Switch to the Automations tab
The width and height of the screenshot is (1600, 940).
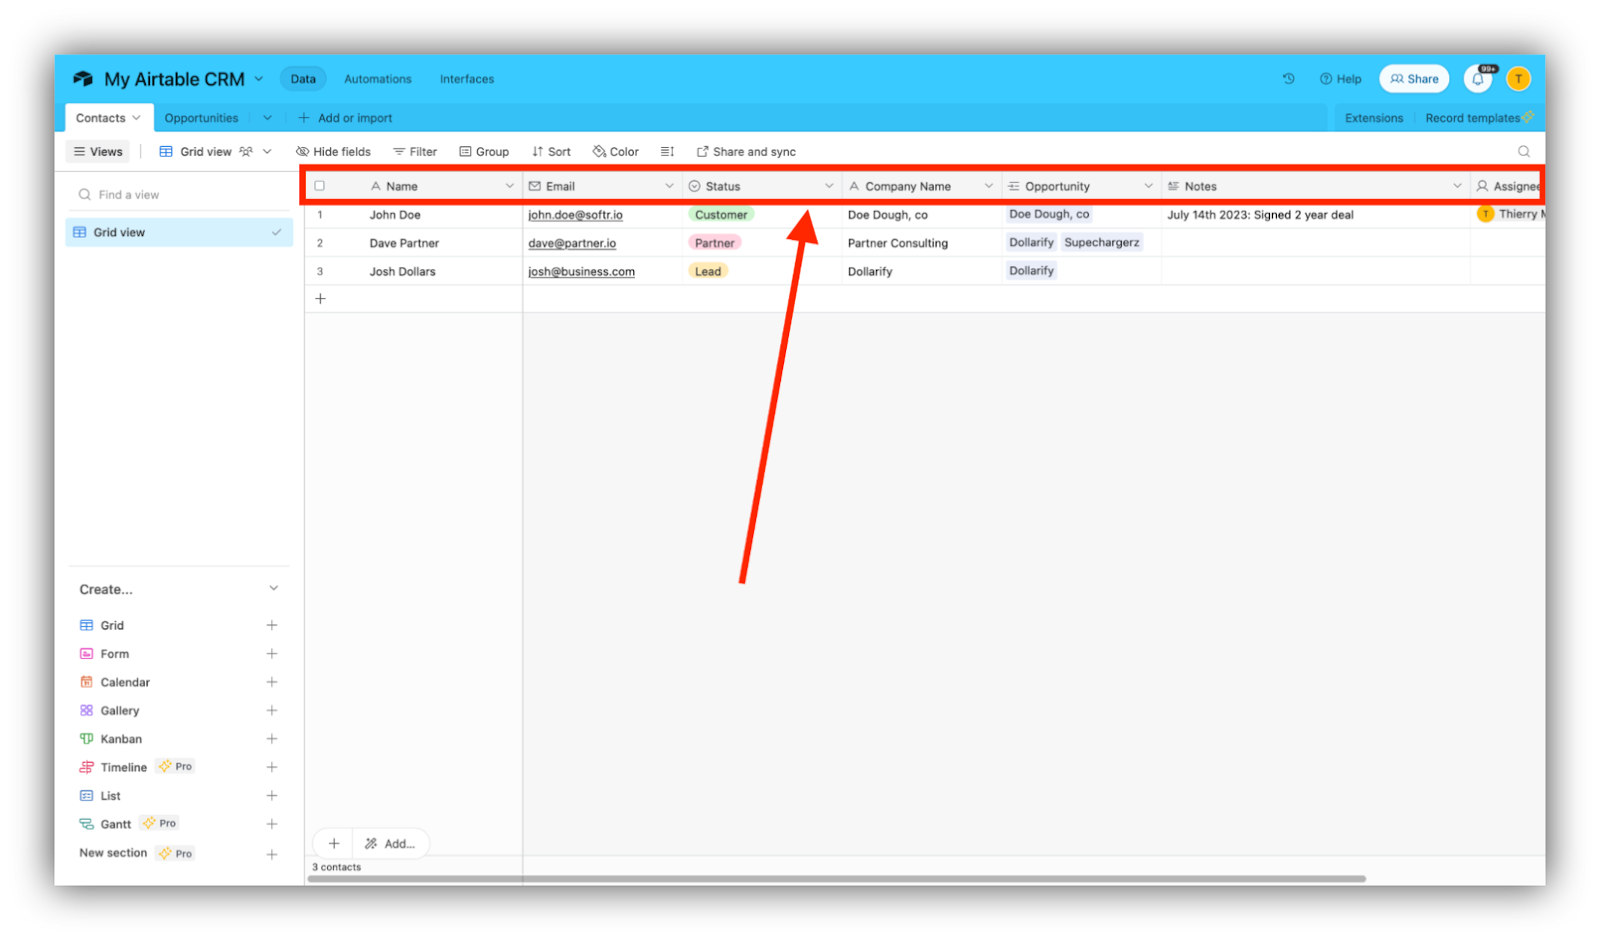[377, 79]
